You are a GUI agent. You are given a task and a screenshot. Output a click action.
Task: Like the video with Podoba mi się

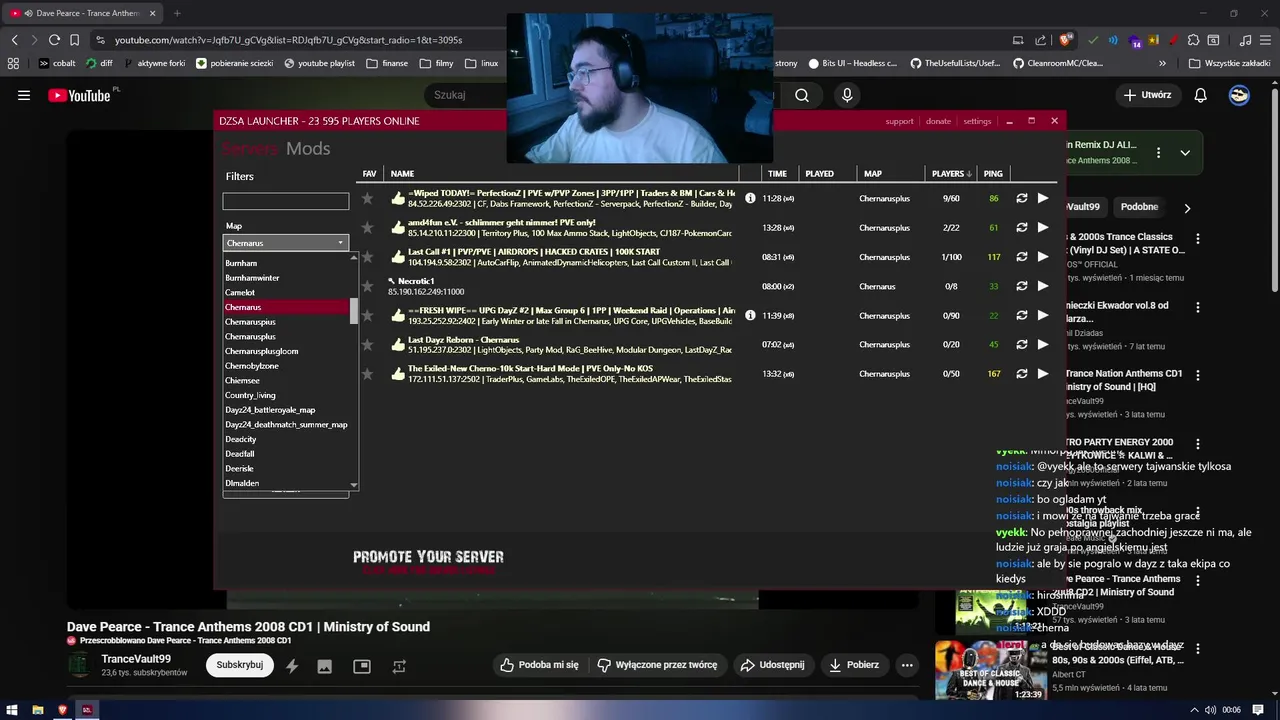click(539, 665)
